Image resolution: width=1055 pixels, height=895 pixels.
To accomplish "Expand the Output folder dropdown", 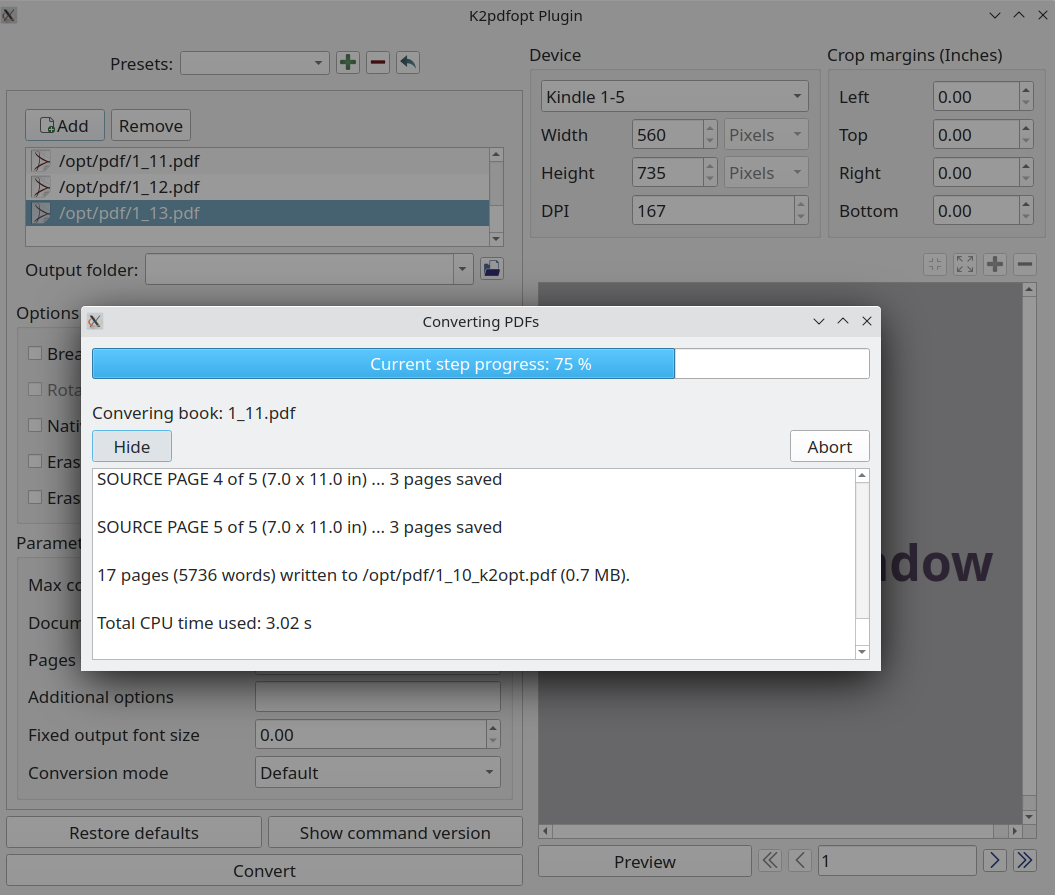I will tap(462, 269).
